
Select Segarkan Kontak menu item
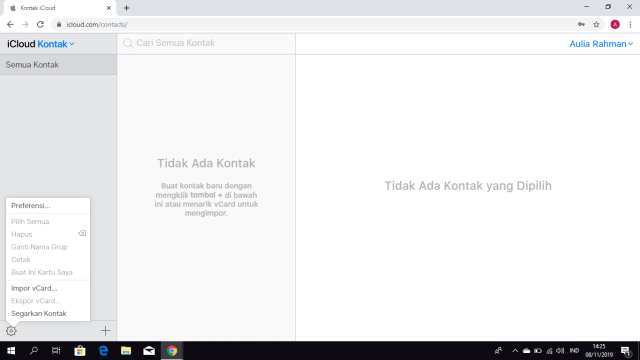tap(48, 313)
